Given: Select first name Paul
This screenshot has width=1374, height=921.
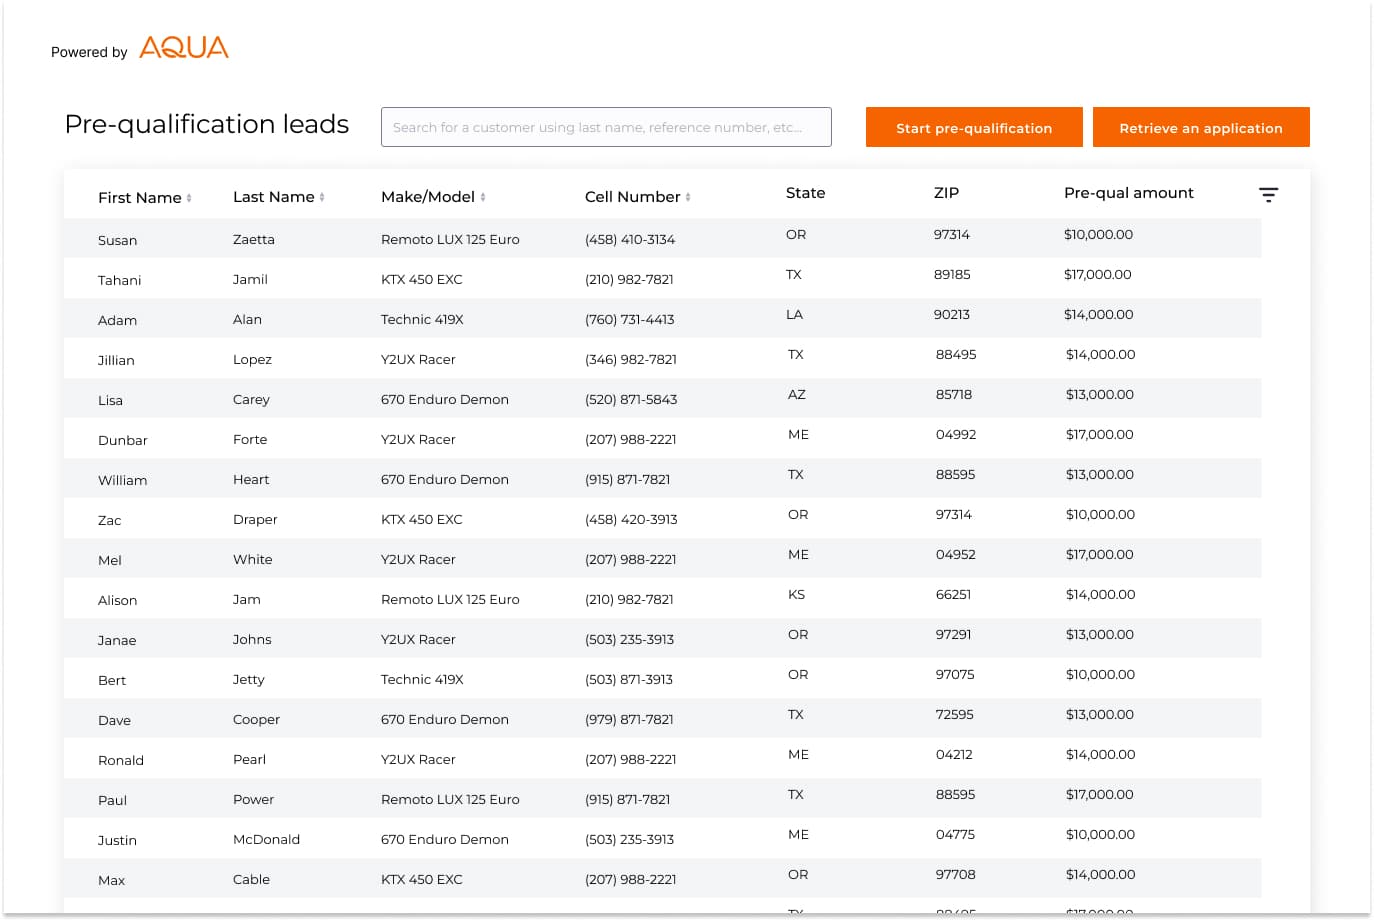Looking at the screenshot, I should pos(112,800).
